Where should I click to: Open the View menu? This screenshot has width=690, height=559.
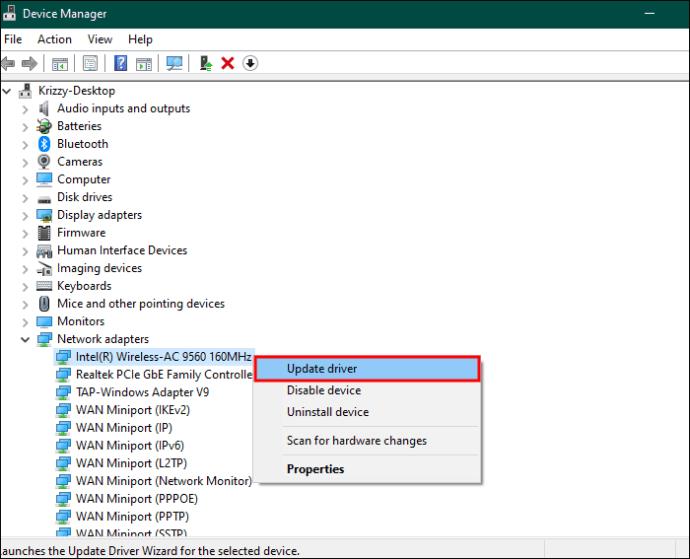click(x=100, y=39)
